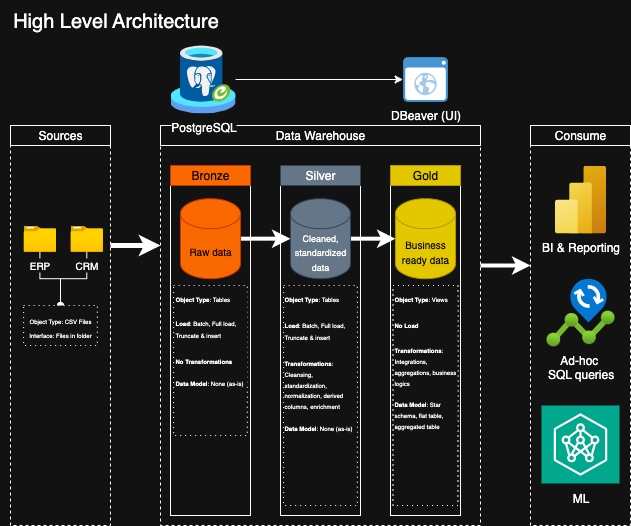The height and width of the screenshot is (526, 631).
Task: Select the Silver layer header
Action: tap(320, 176)
